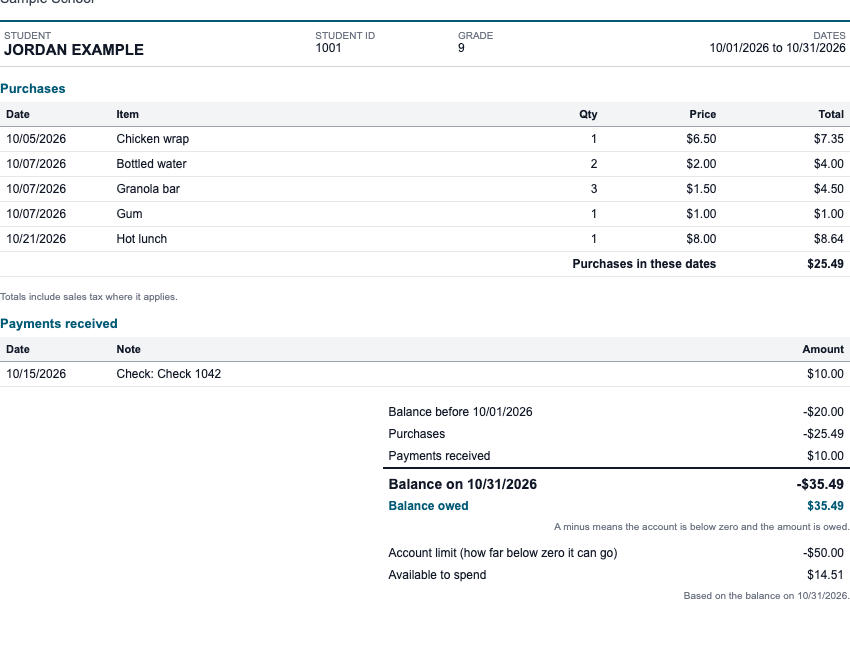Select the student ID value 1001

tap(329, 48)
